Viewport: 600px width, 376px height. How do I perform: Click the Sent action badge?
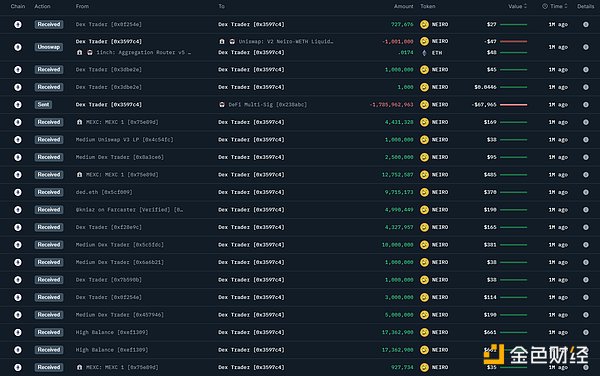tap(43, 104)
